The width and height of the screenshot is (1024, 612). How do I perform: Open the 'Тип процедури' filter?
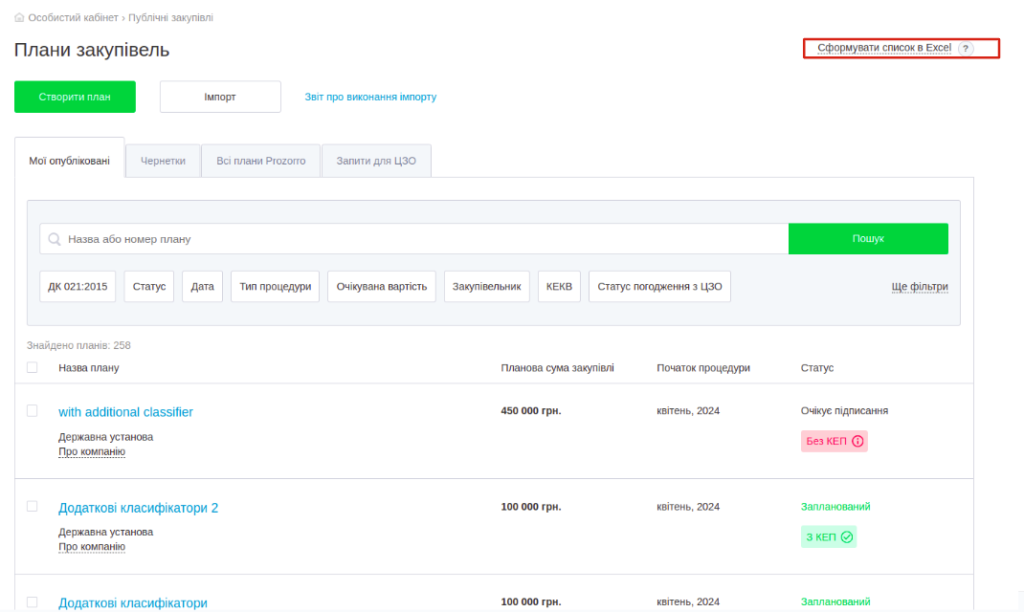275,286
